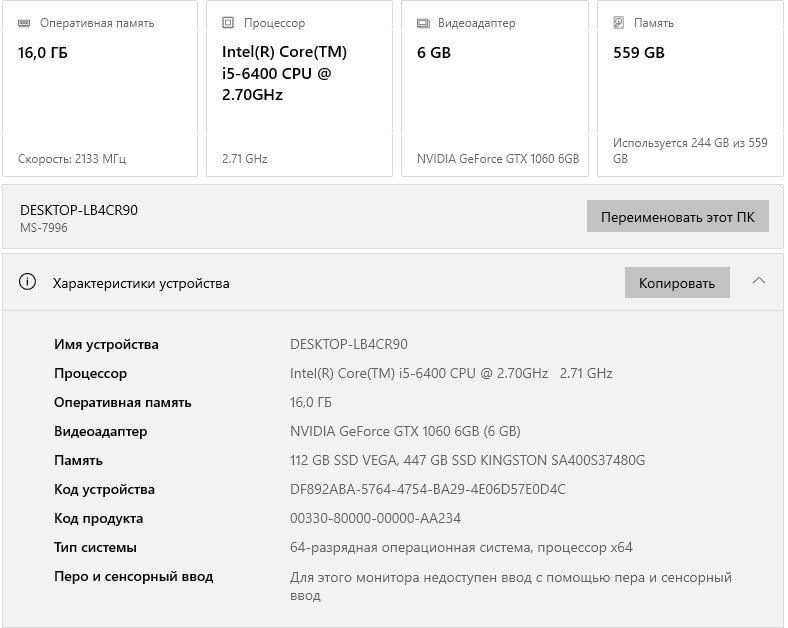Open the Память 559 GB card
Screen dimensions: 788x628
point(690,88)
